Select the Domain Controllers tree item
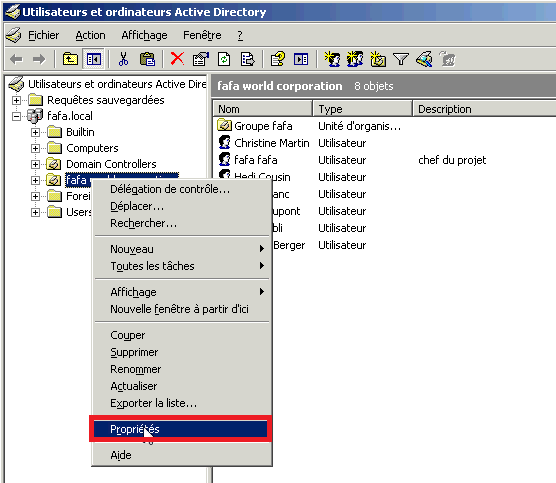The height and width of the screenshot is (483, 556). (111, 164)
